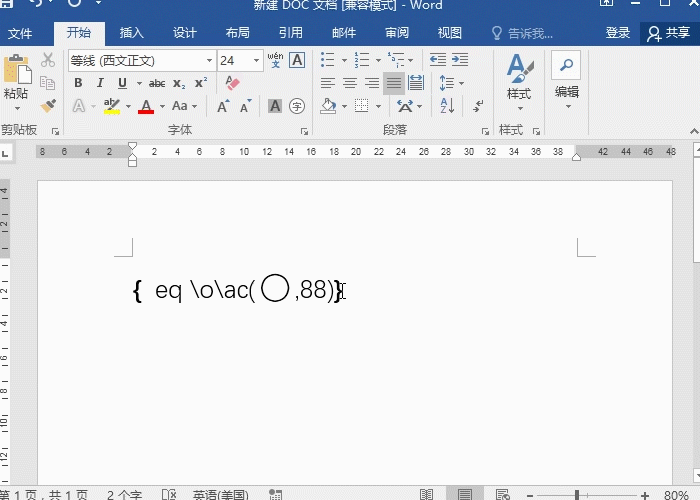The height and width of the screenshot is (500, 700).
Task: Toggle Align Right paragraph
Action: click(372, 83)
